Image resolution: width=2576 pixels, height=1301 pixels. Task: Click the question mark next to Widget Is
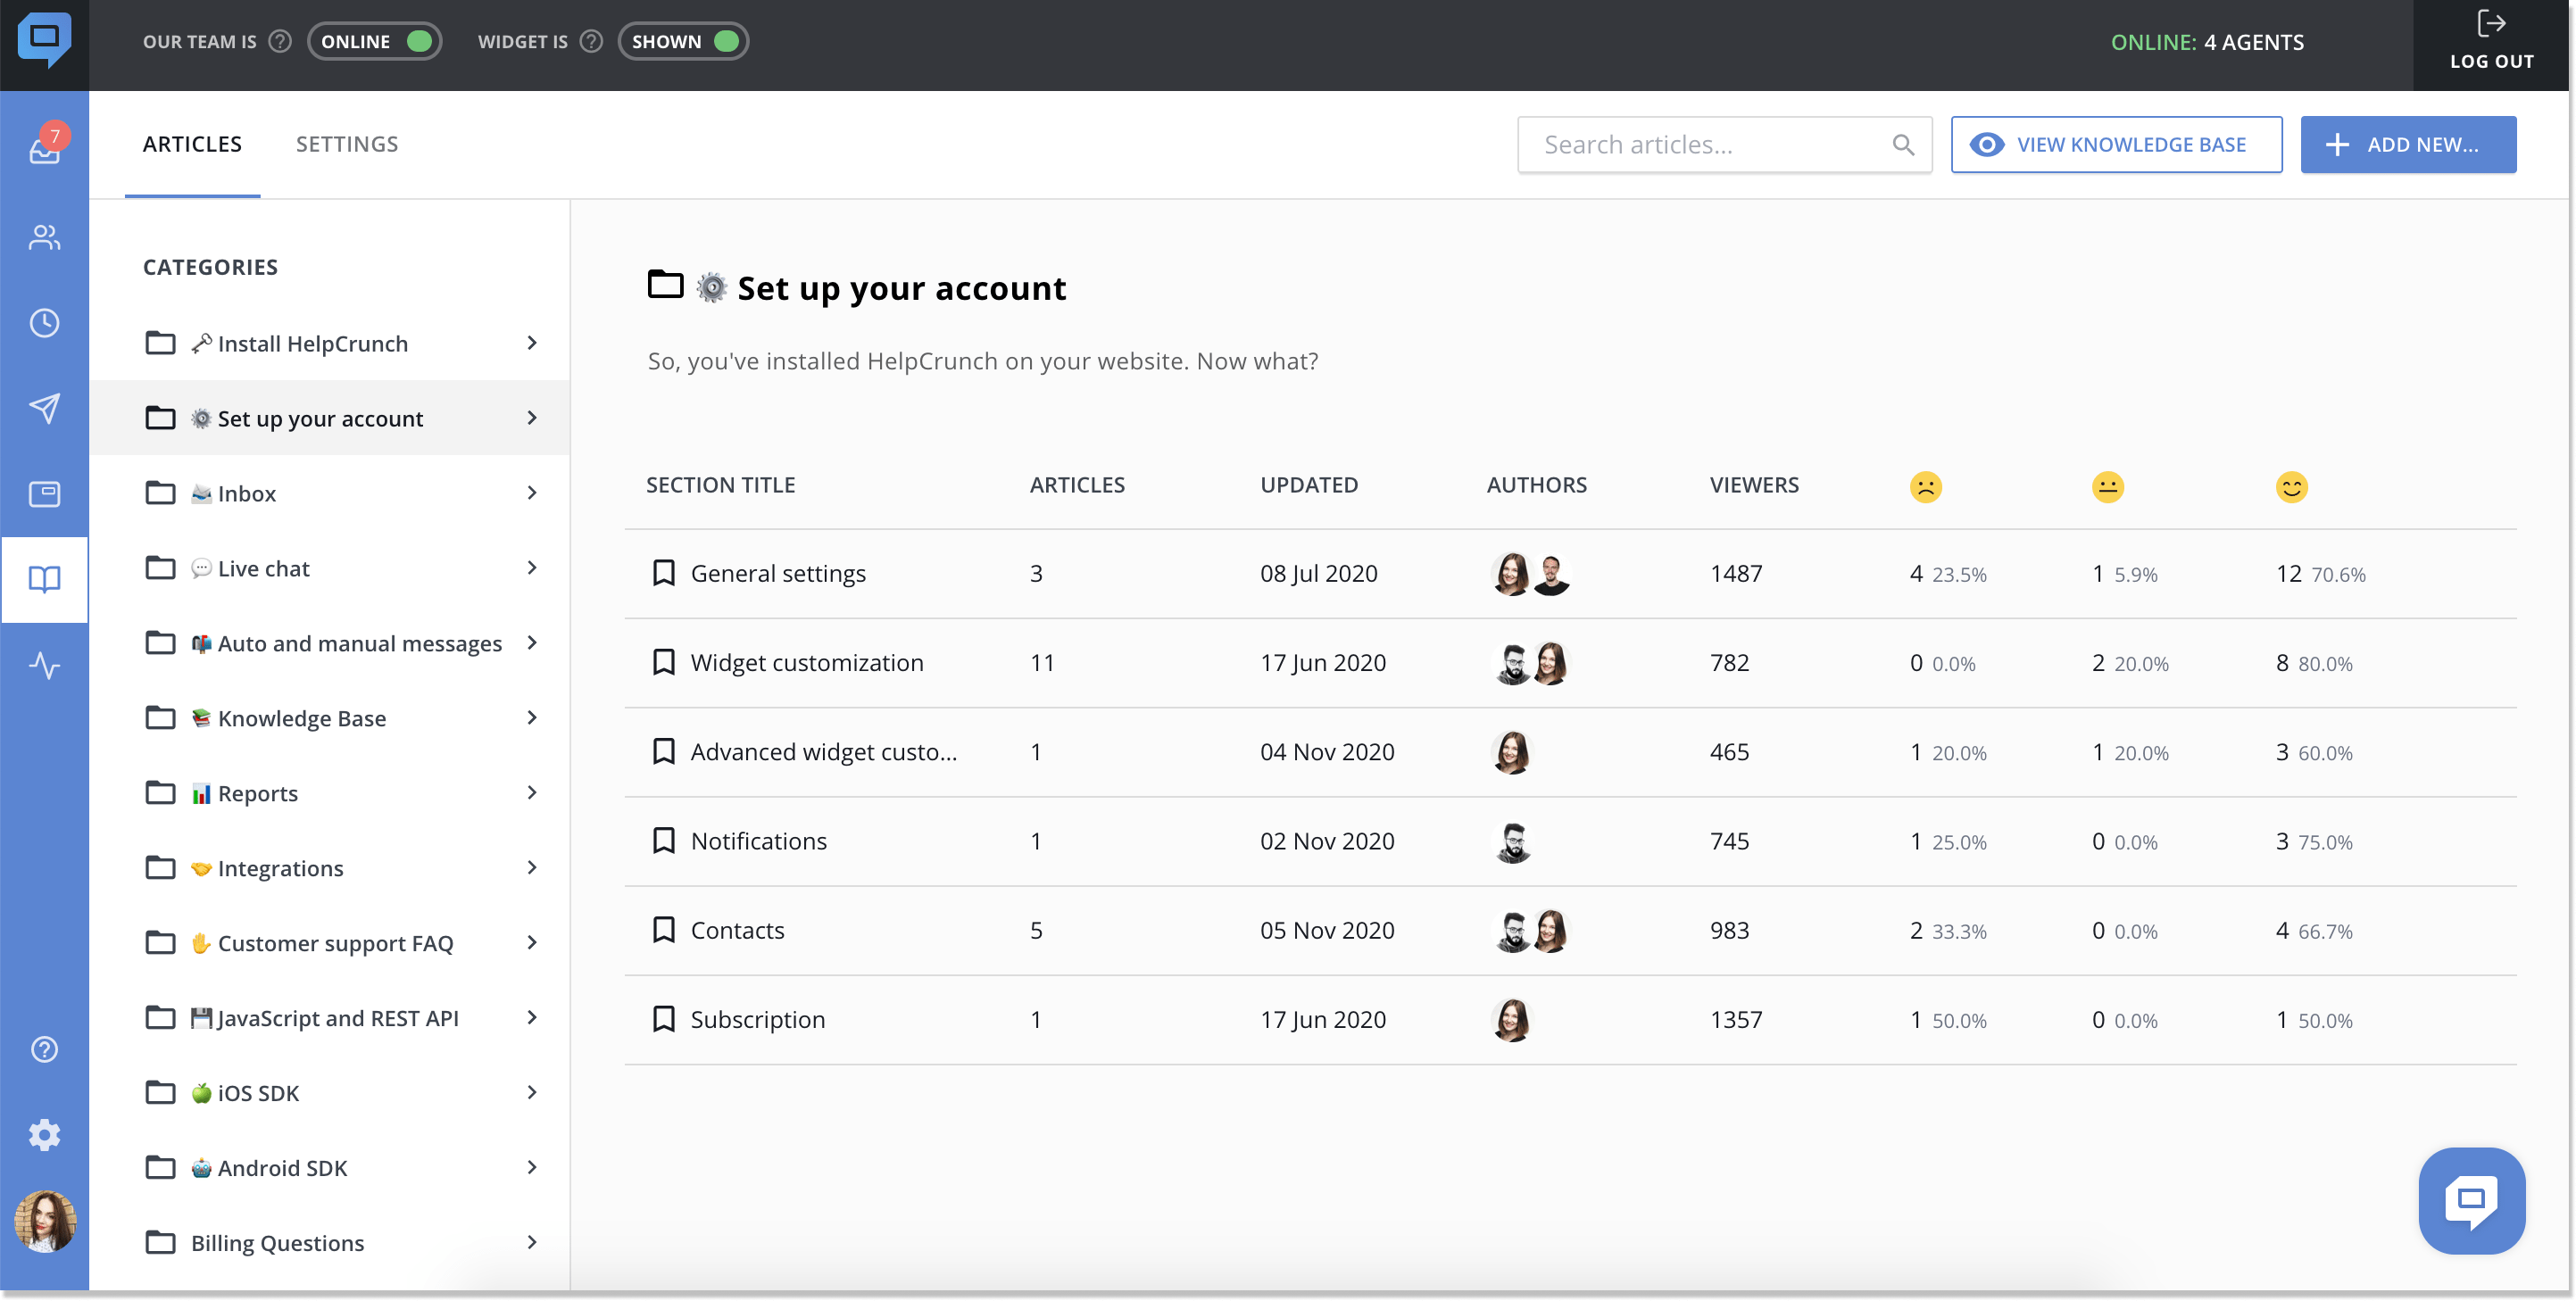(x=591, y=41)
